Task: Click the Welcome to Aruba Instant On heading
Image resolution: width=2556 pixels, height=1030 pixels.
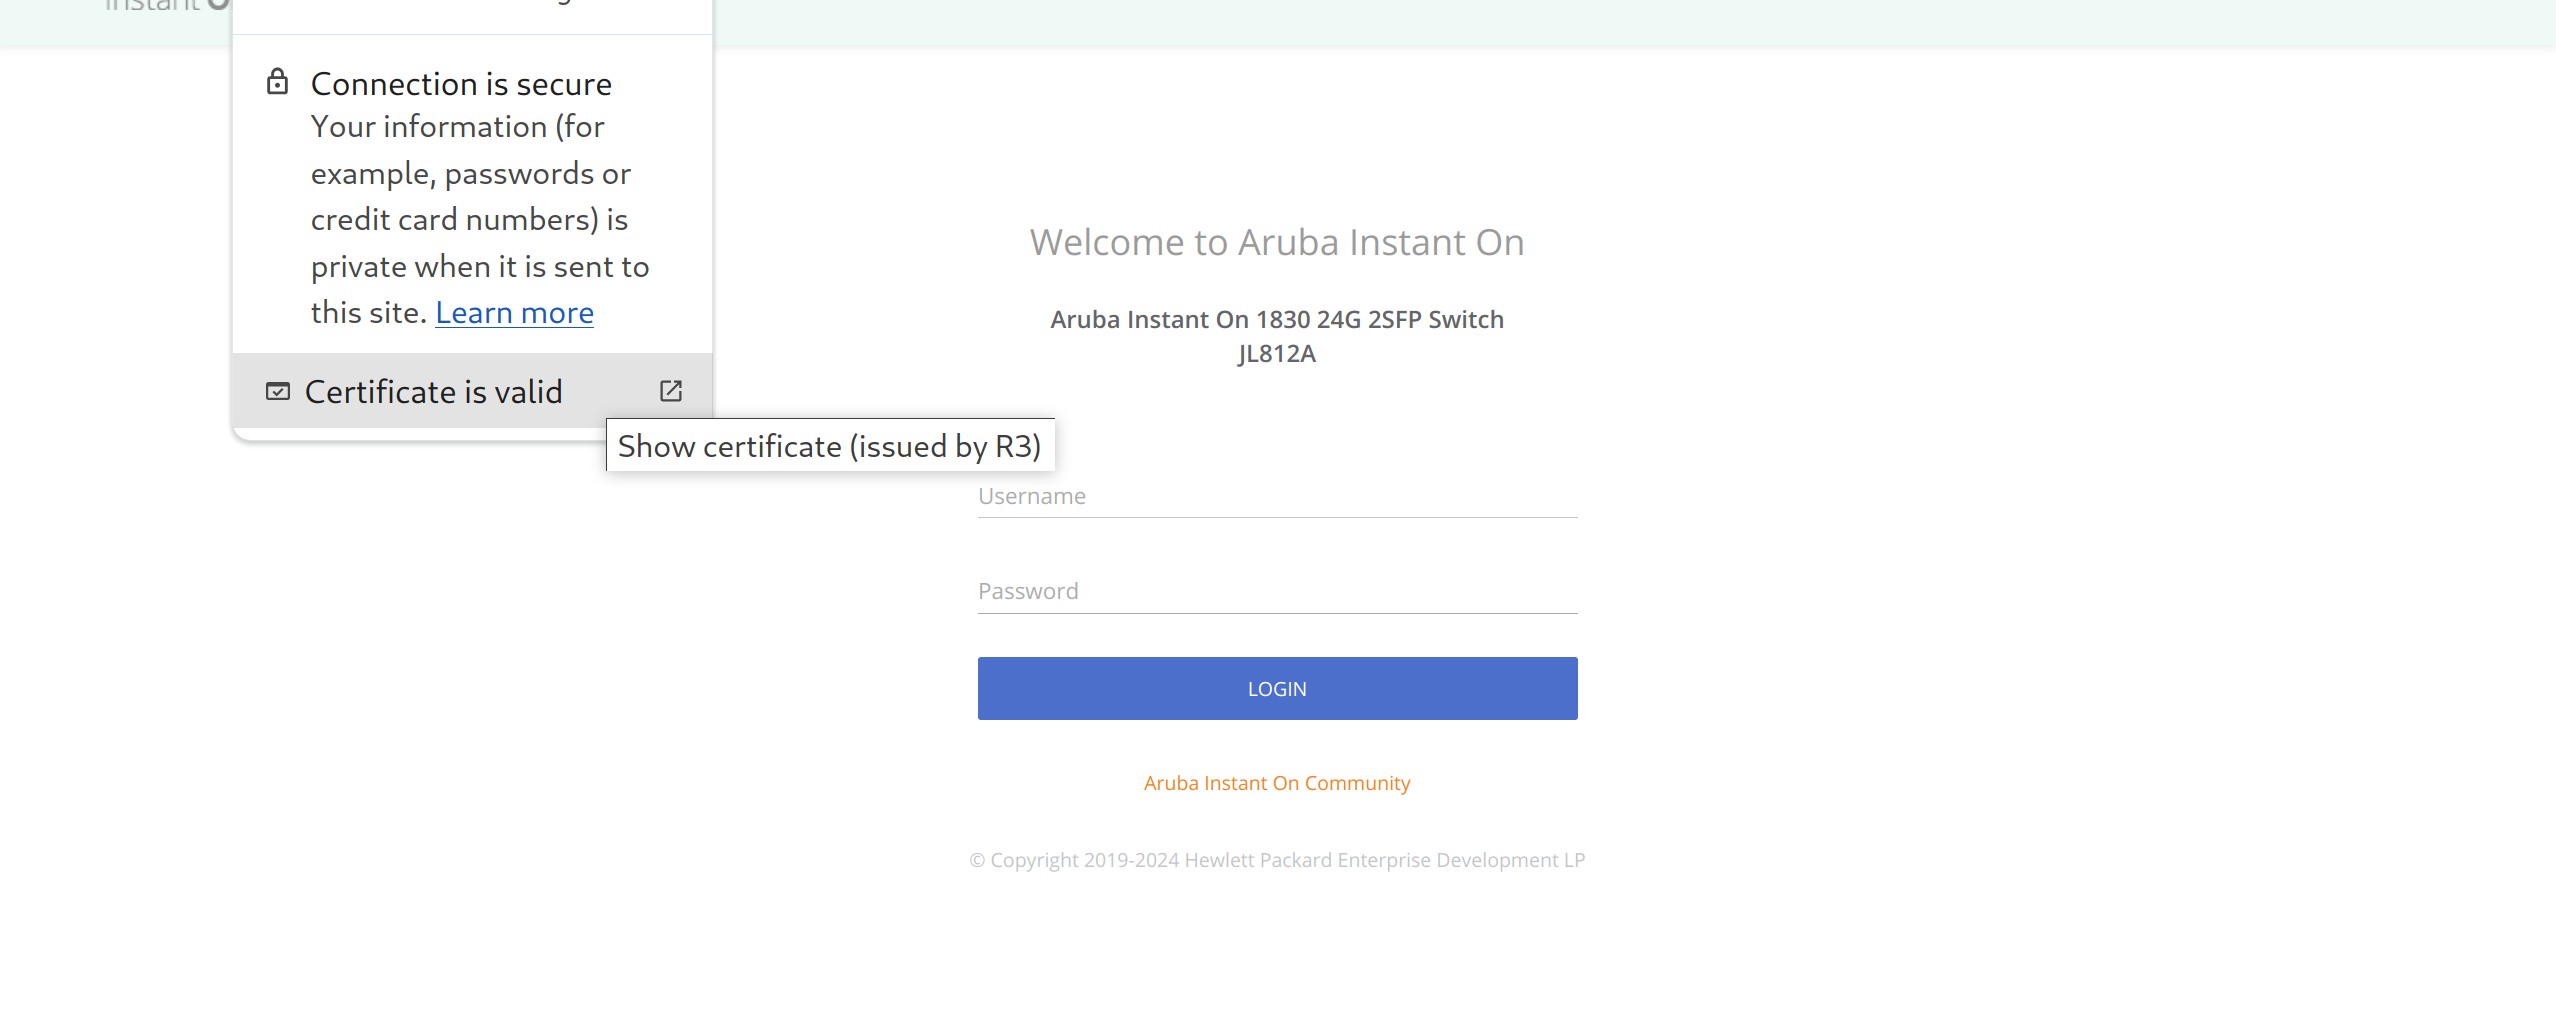Action: pos(1277,242)
